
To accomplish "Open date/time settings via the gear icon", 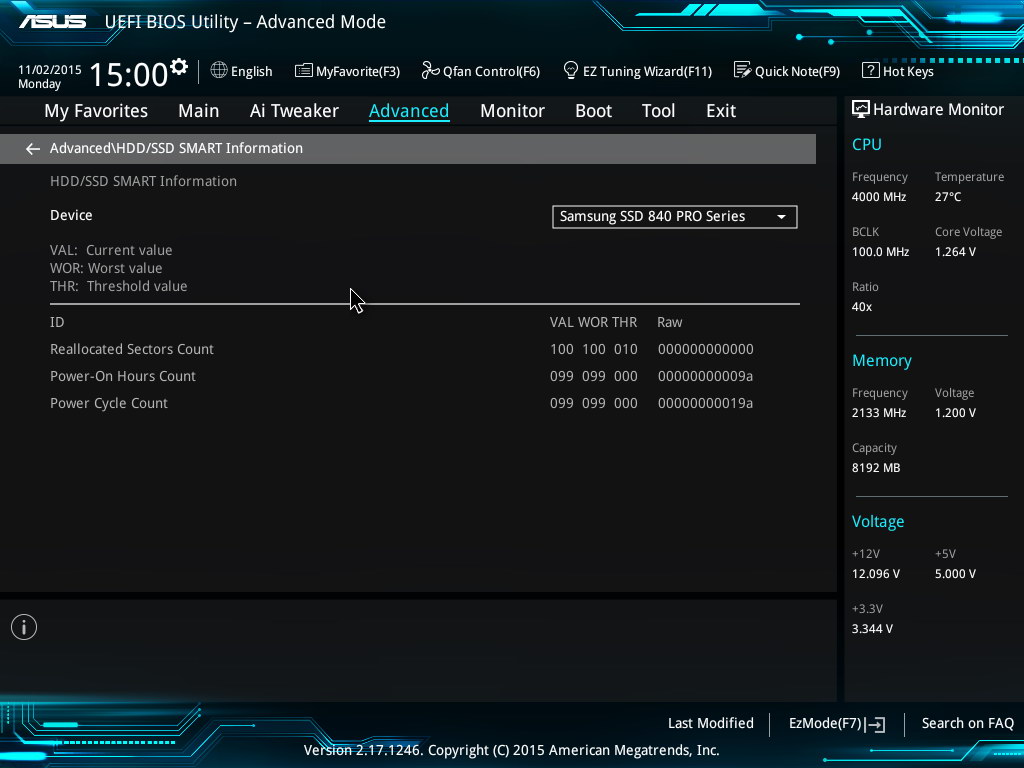I will (179, 68).
